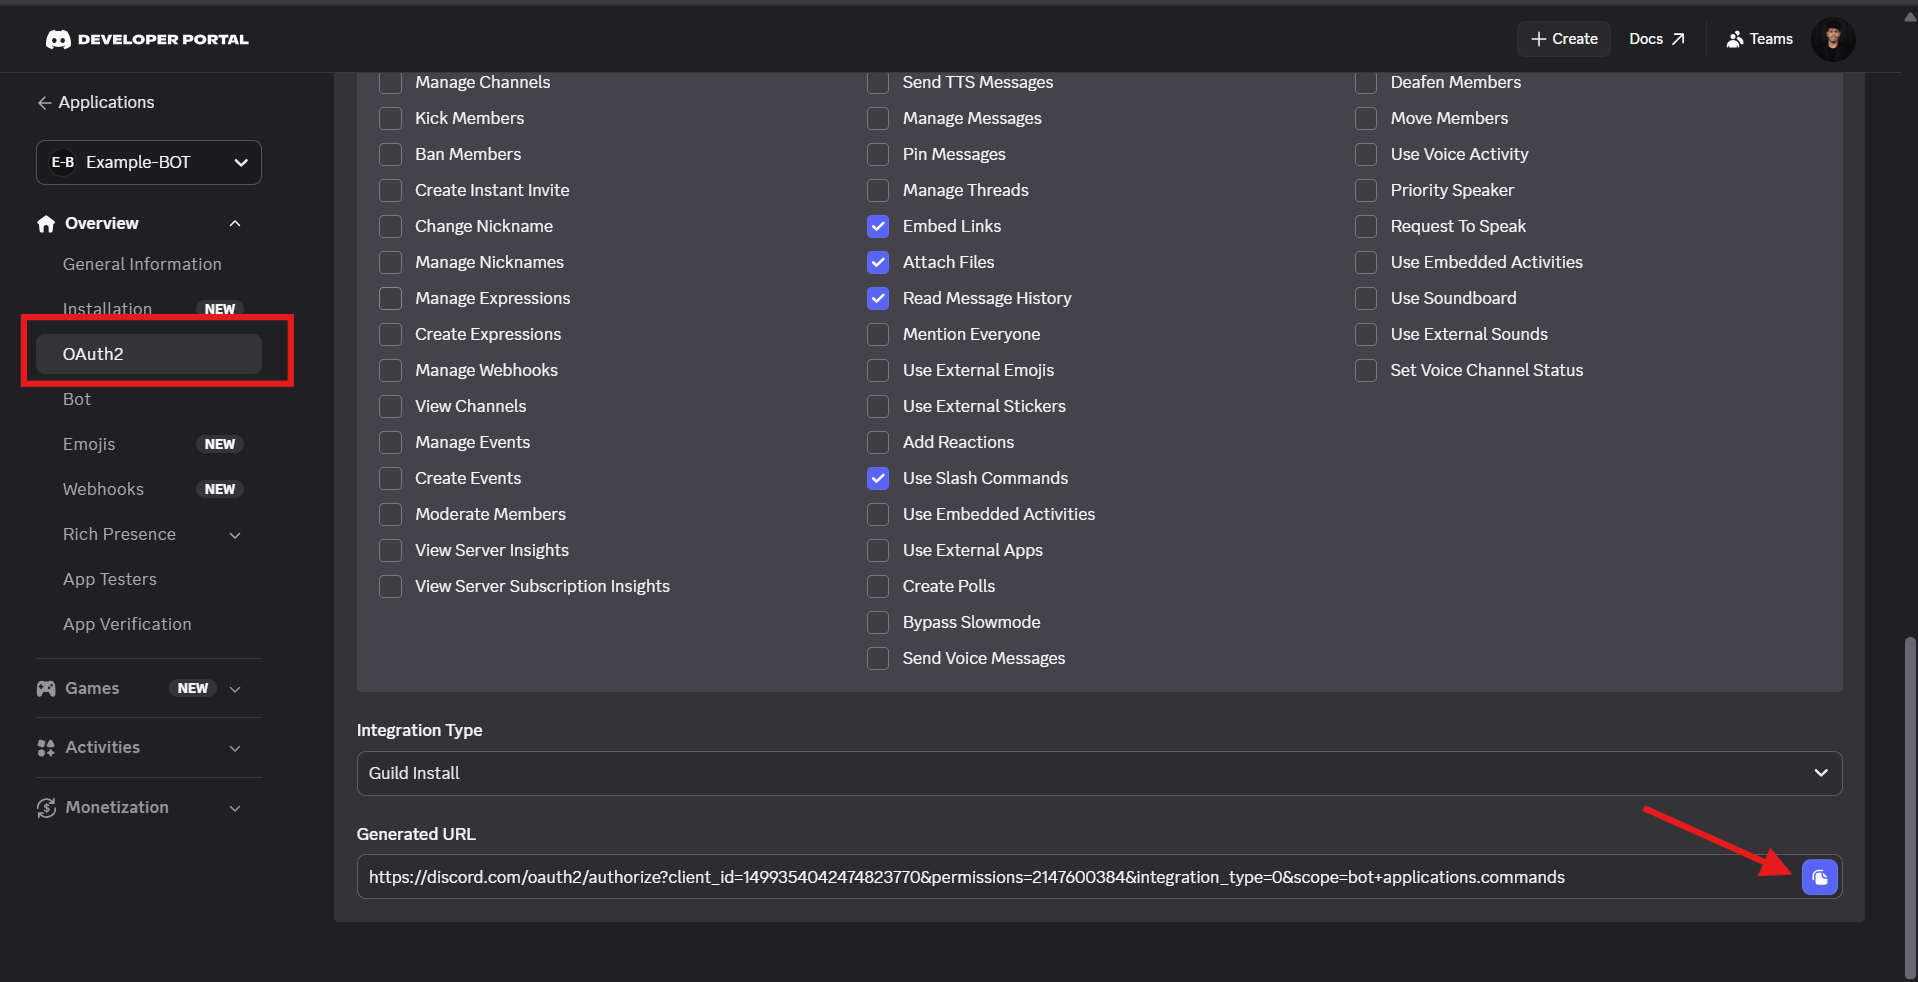Click the Activities icon in sidebar
The height and width of the screenshot is (982, 1918).
point(46,747)
